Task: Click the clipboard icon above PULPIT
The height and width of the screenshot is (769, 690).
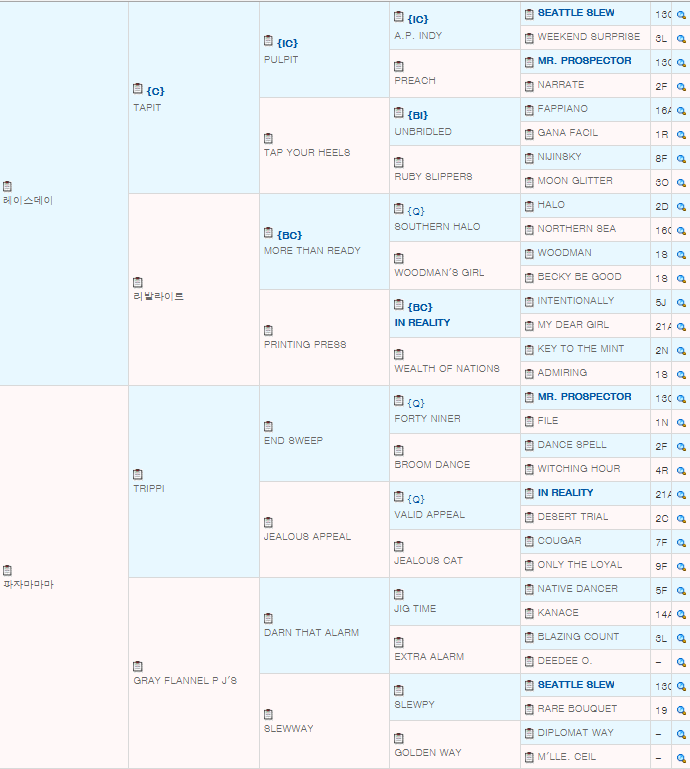Action: coord(268,41)
